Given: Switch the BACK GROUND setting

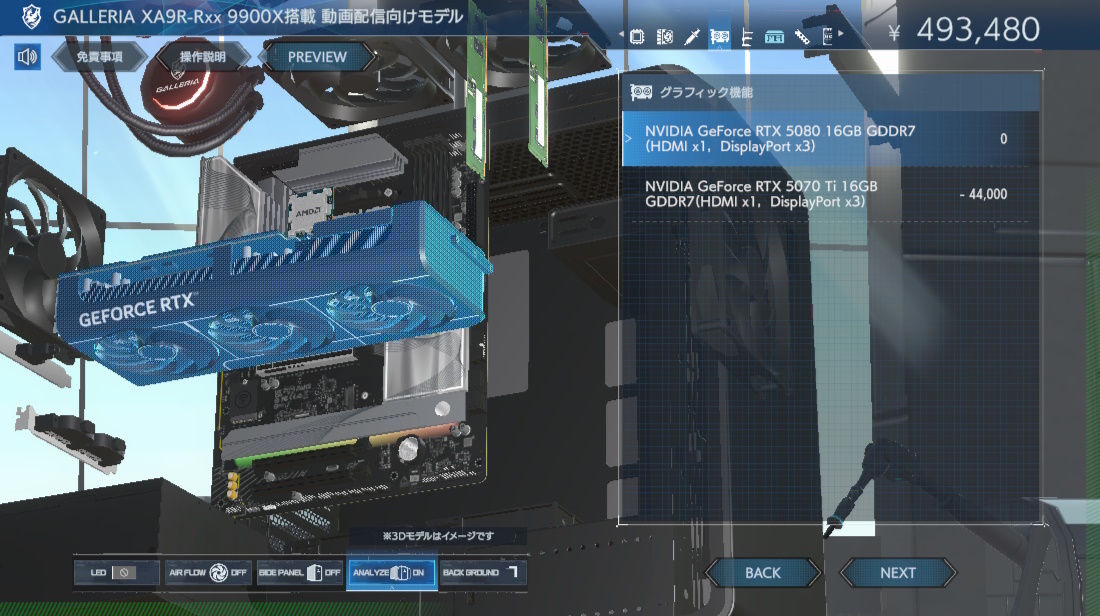Looking at the screenshot, I should coord(483,573).
